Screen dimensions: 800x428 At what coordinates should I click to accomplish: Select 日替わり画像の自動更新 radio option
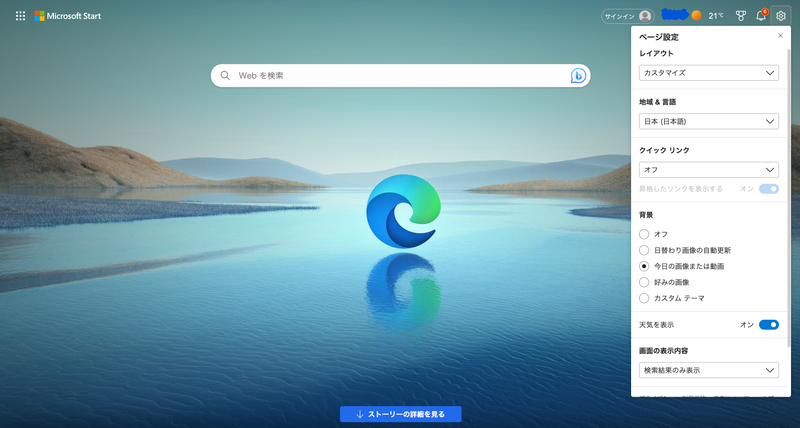coord(644,250)
